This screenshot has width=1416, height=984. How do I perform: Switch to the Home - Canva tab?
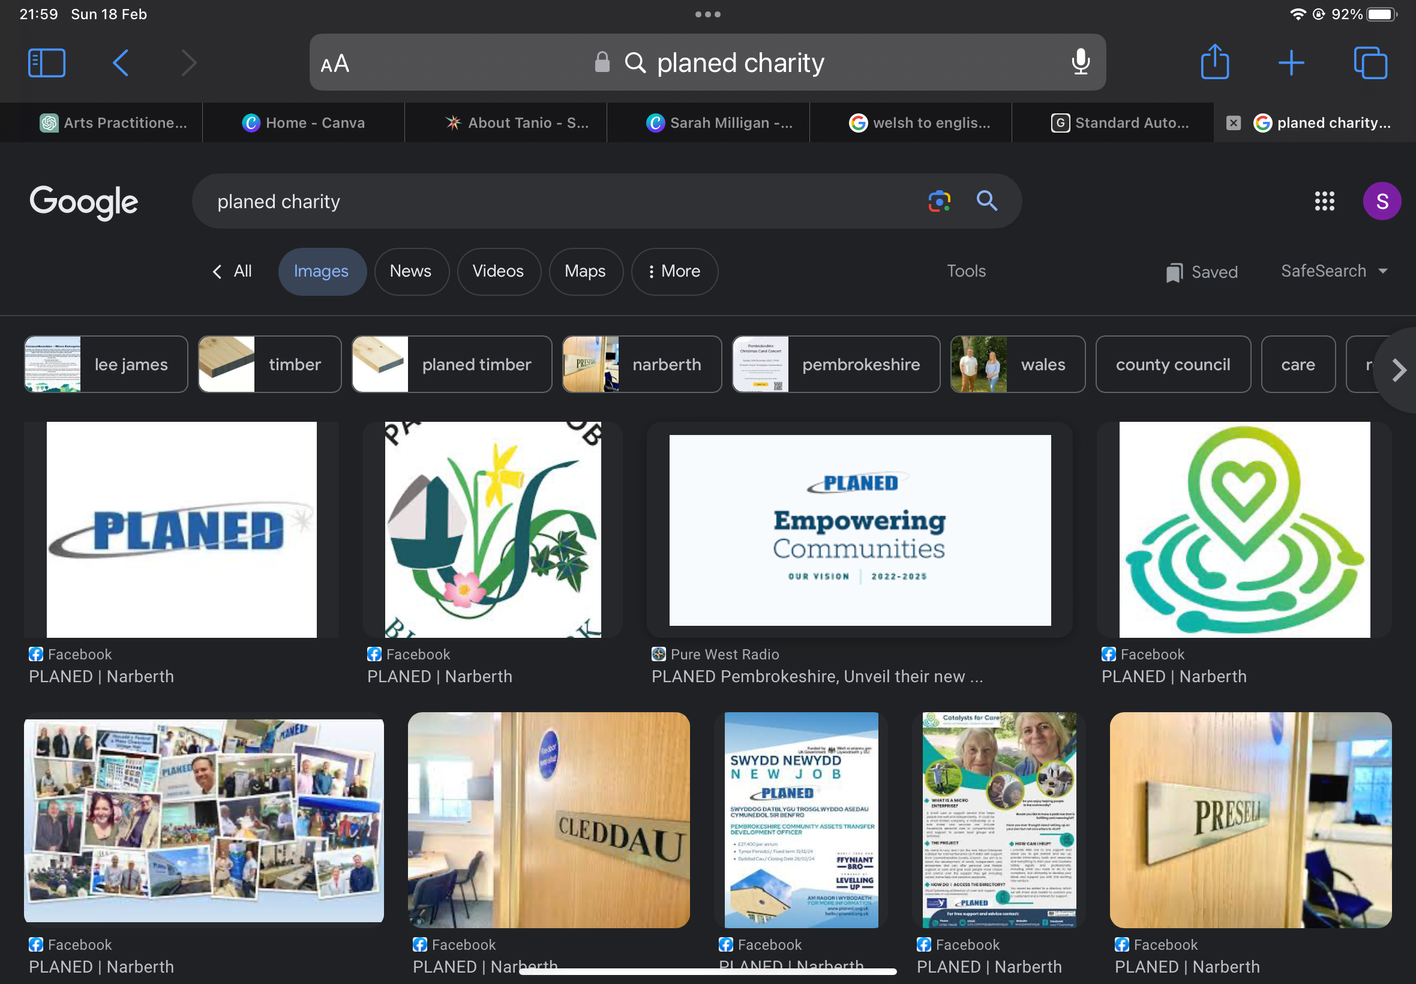304,123
